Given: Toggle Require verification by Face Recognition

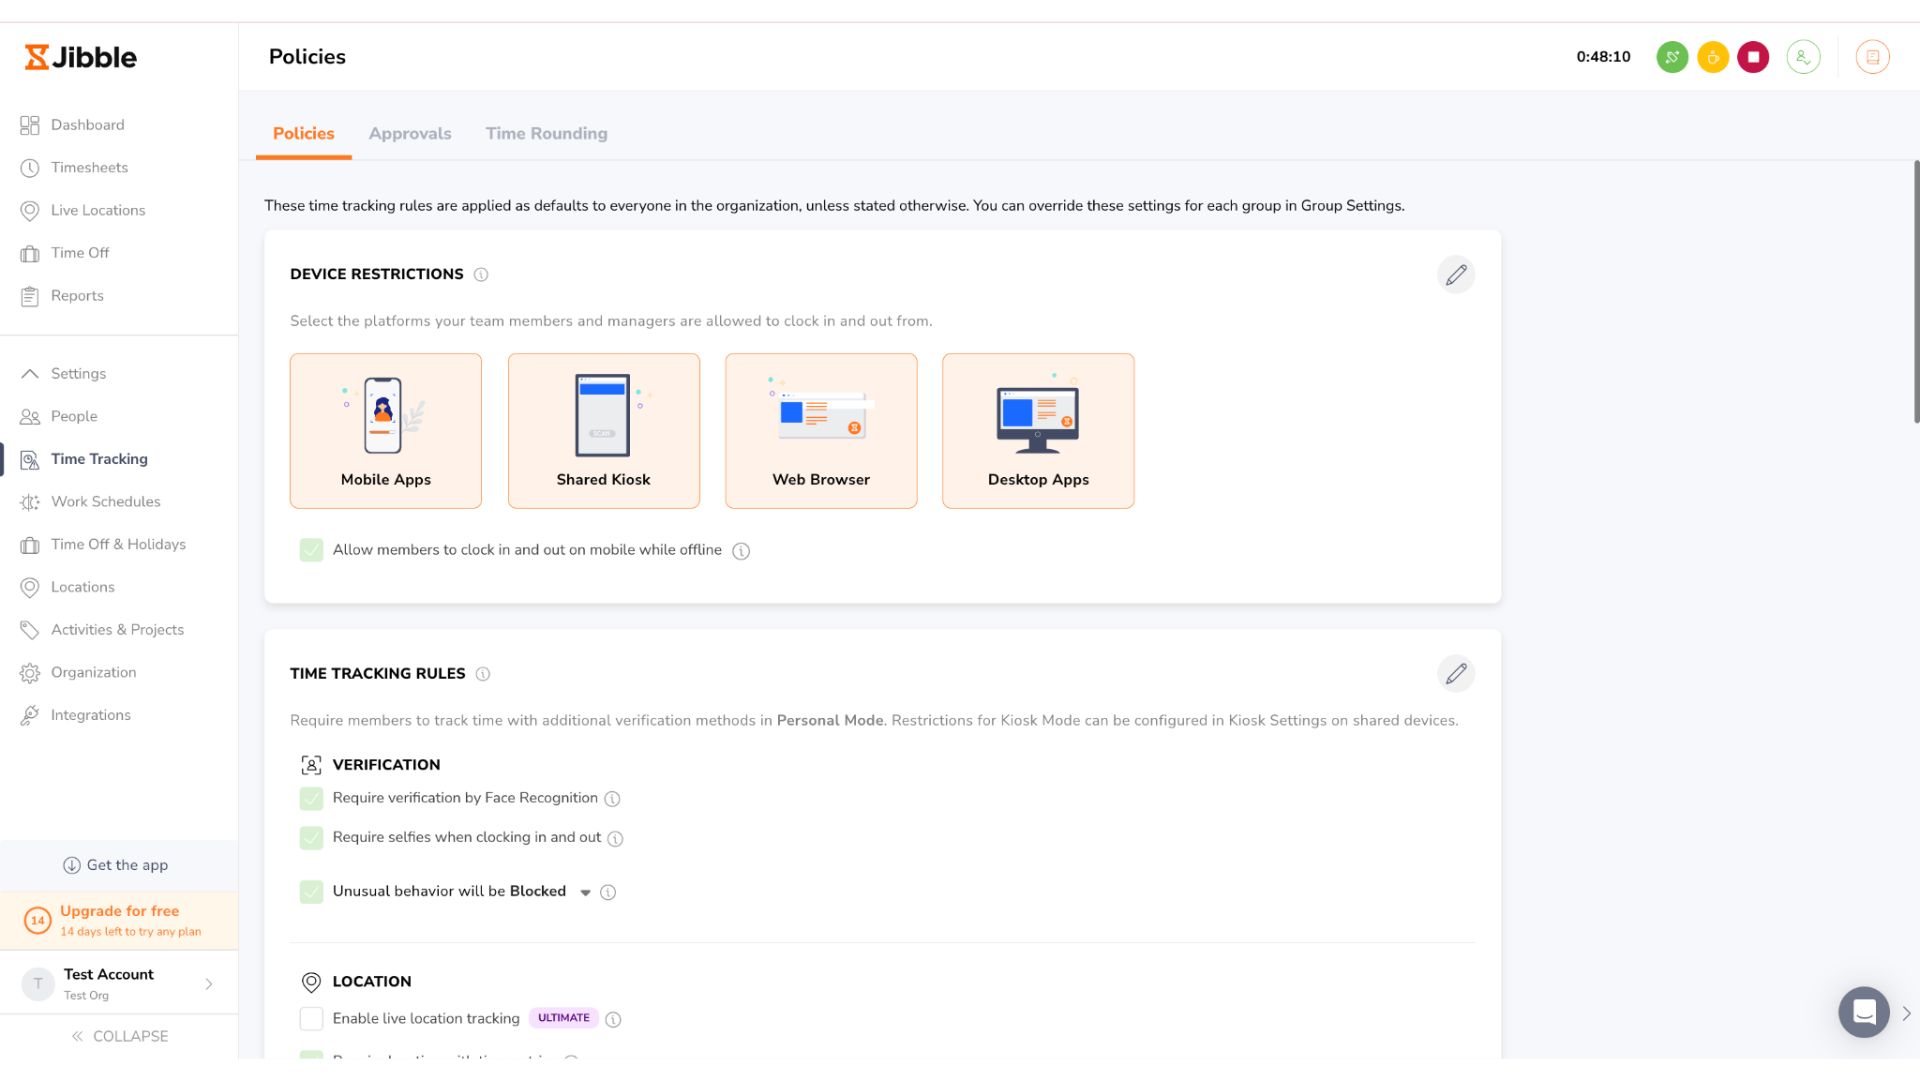Looking at the screenshot, I should 311,798.
